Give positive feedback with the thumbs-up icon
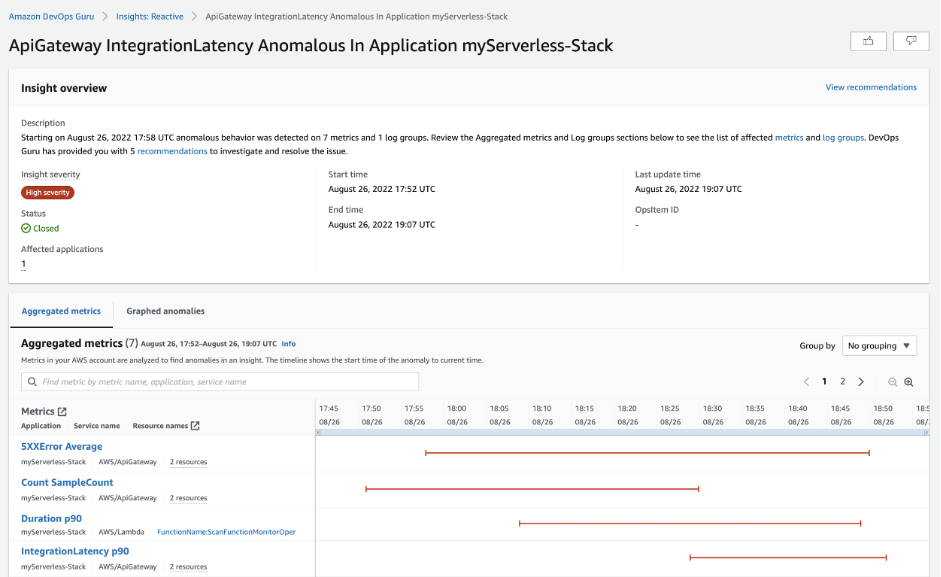This screenshot has width=941, height=577. 867,41
